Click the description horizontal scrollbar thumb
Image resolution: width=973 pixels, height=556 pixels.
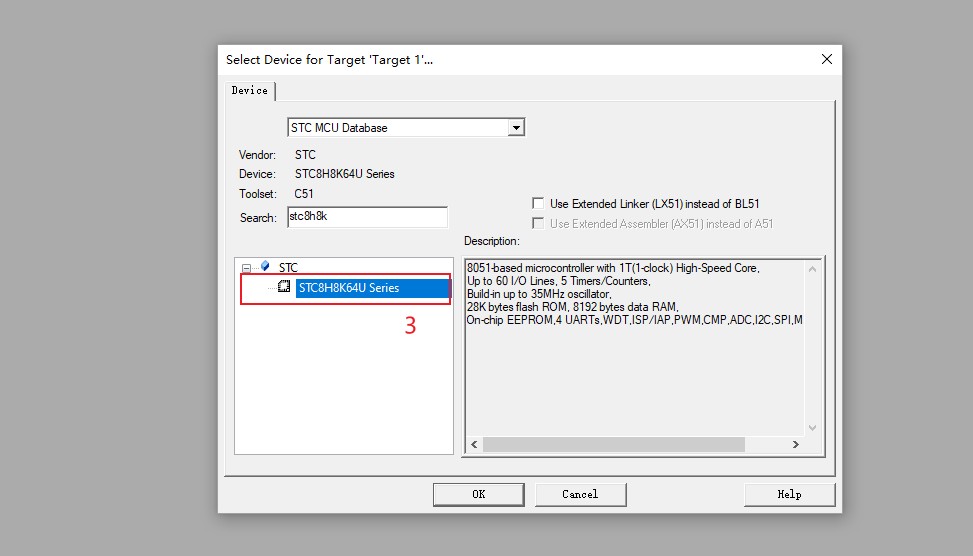coord(614,444)
